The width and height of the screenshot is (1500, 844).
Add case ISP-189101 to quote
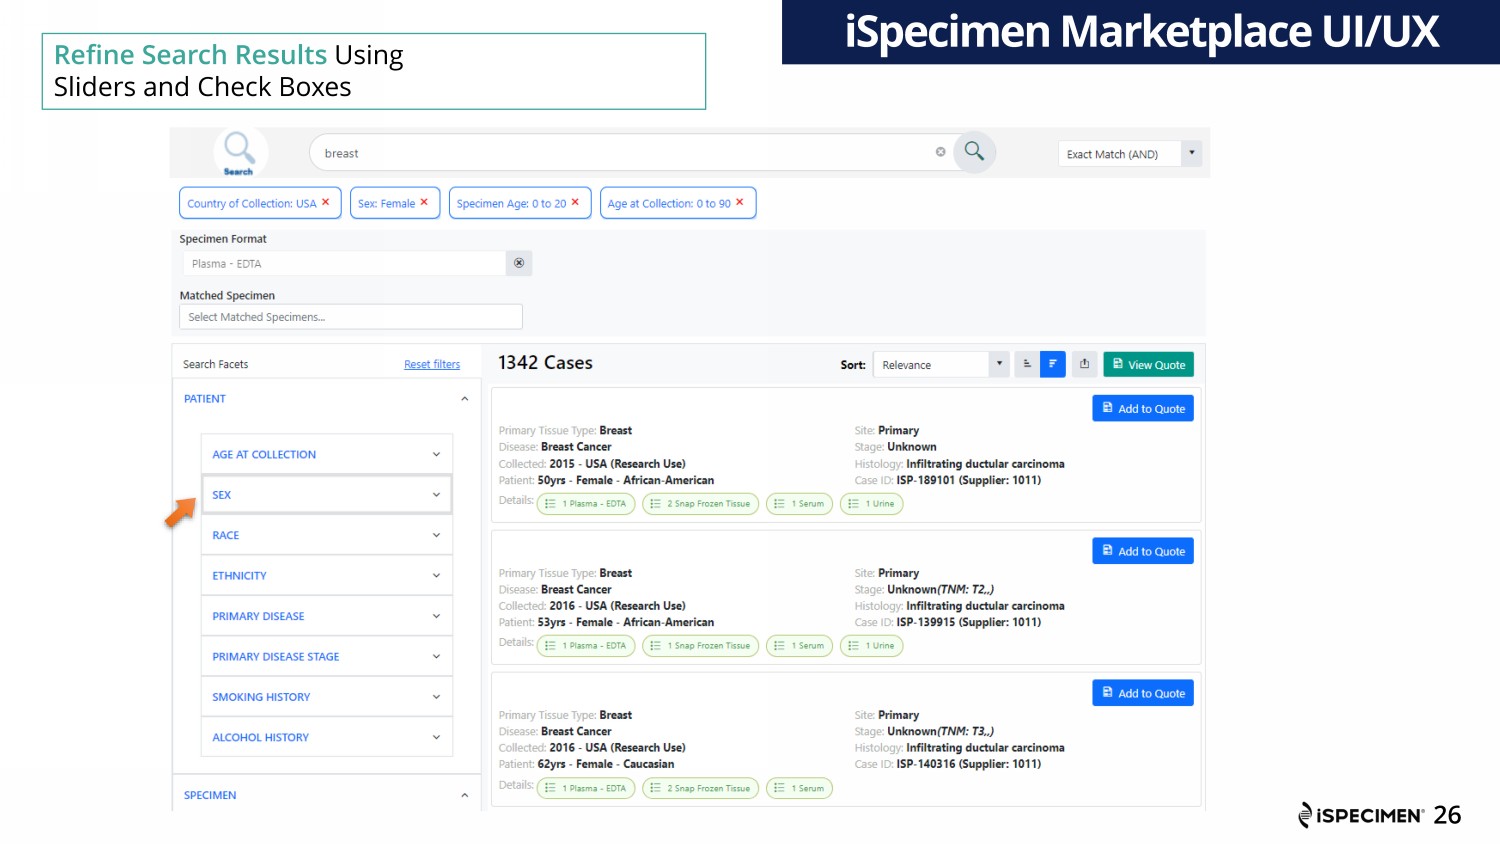pos(1142,409)
